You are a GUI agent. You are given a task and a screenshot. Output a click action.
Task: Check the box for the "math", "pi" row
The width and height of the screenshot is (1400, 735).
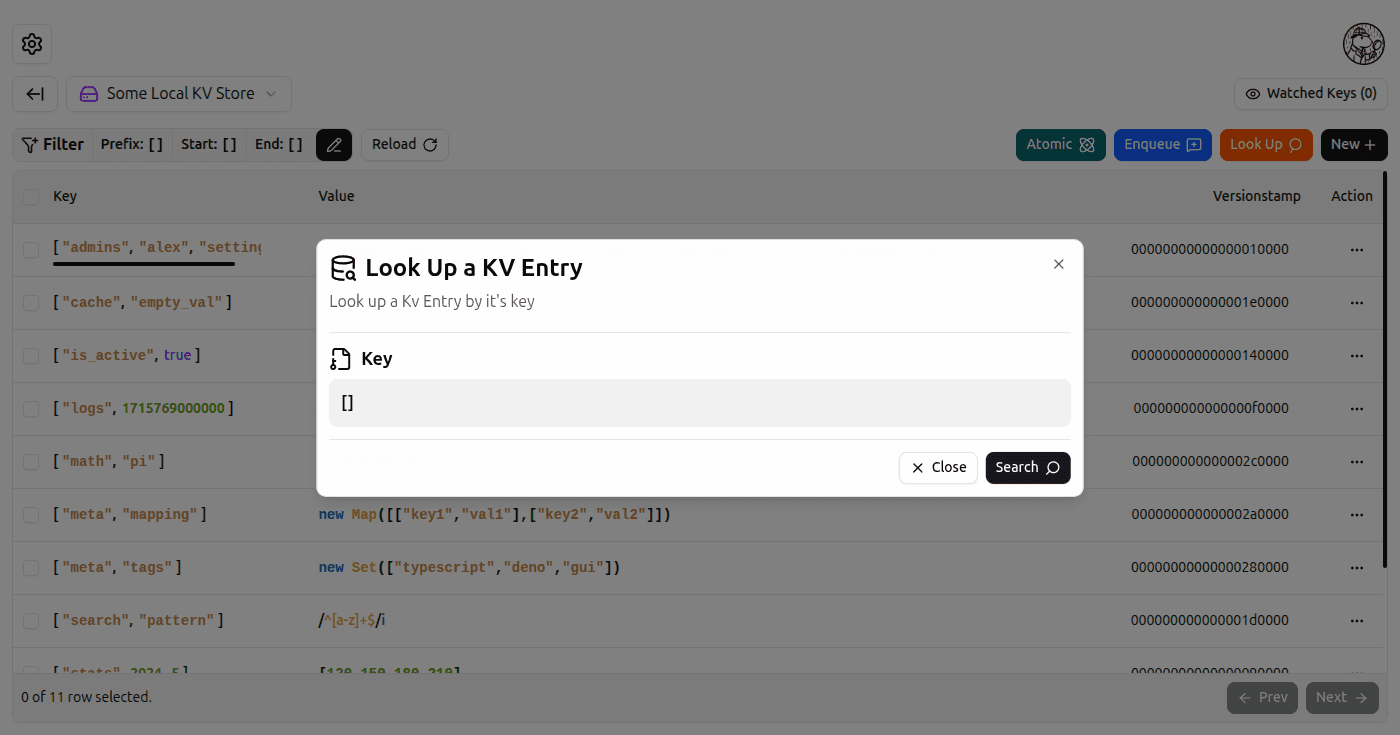coord(31,461)
